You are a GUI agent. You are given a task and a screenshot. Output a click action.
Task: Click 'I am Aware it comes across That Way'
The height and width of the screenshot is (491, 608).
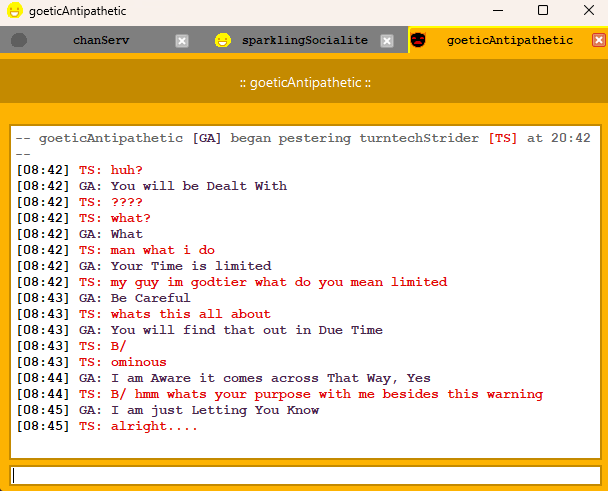tap(271, 378)
